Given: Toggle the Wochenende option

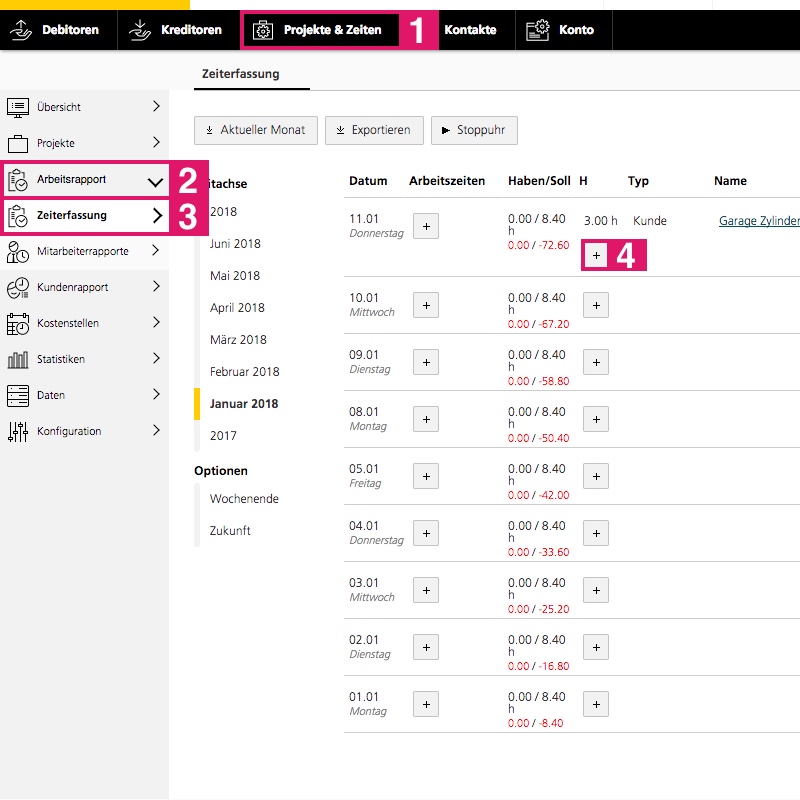Looking at the screenshot, I should click(x=244, y=499).
